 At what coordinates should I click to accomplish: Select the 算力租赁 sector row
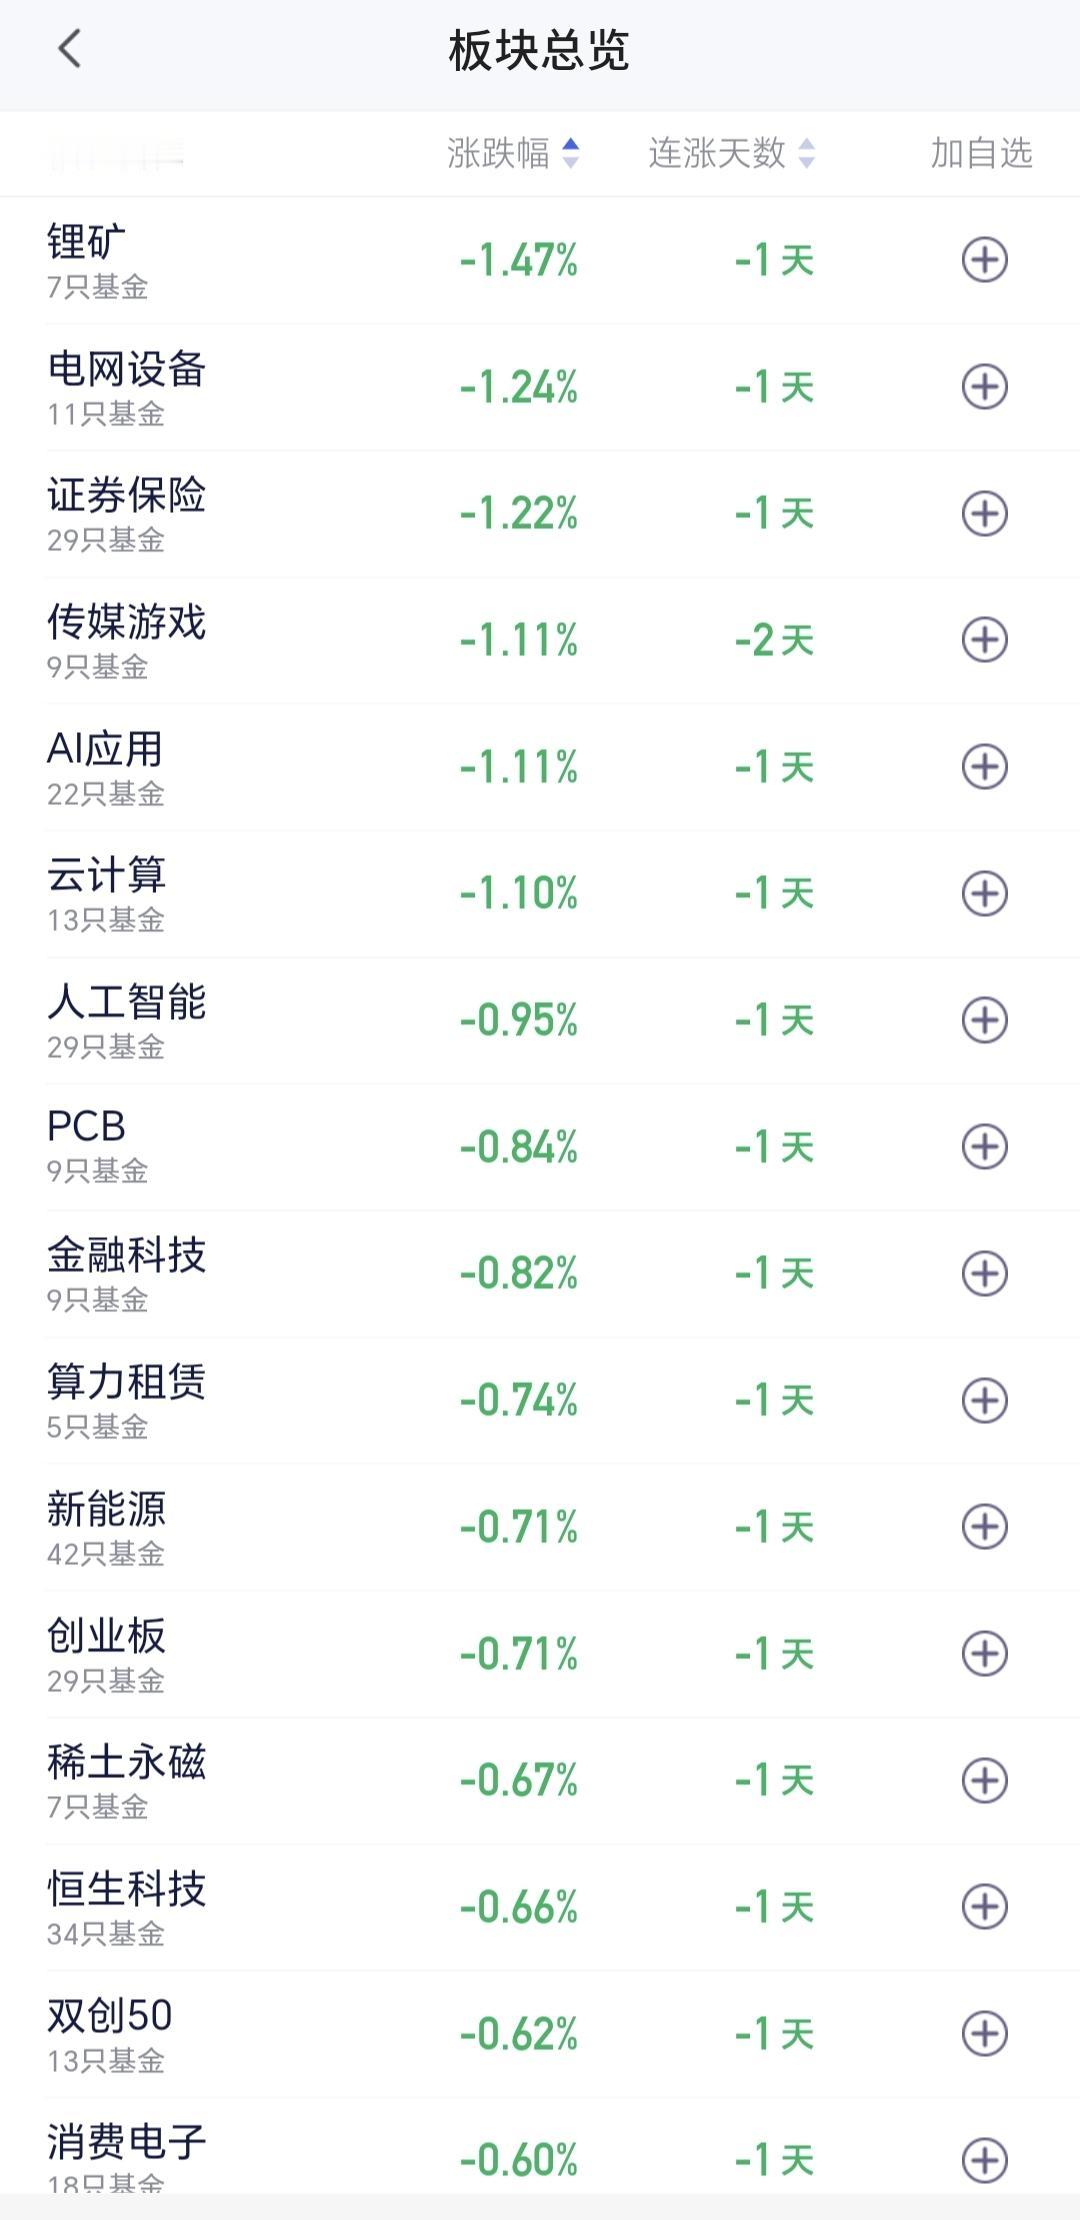pos(540,1400)
